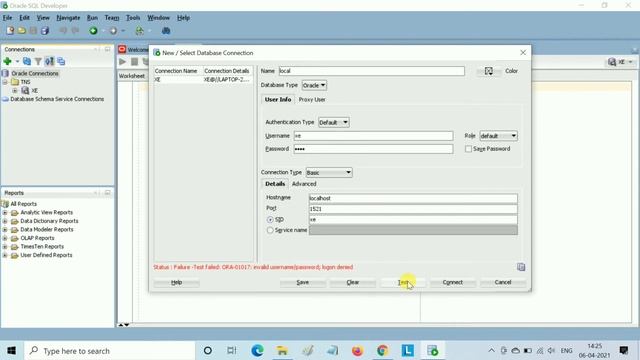The width and height of the screenshot is (640, 360).
Task: Click the Task View taskbar icon
Action: tap(232, 350)
